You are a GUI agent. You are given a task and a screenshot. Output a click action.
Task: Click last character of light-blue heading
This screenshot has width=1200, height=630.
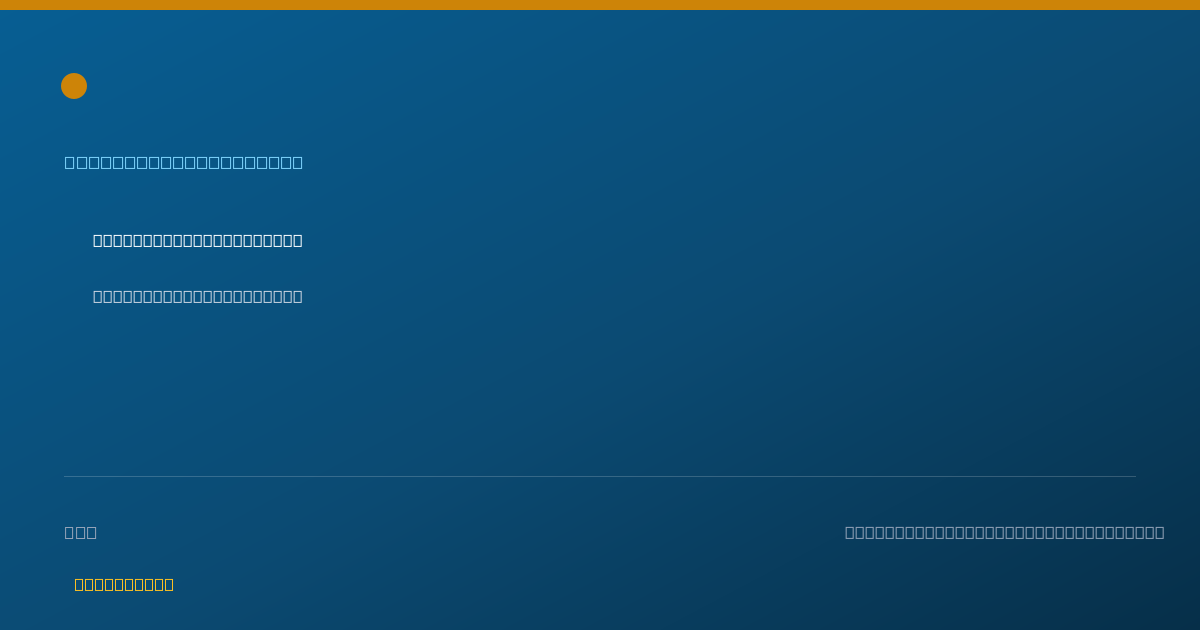[298, 162]
